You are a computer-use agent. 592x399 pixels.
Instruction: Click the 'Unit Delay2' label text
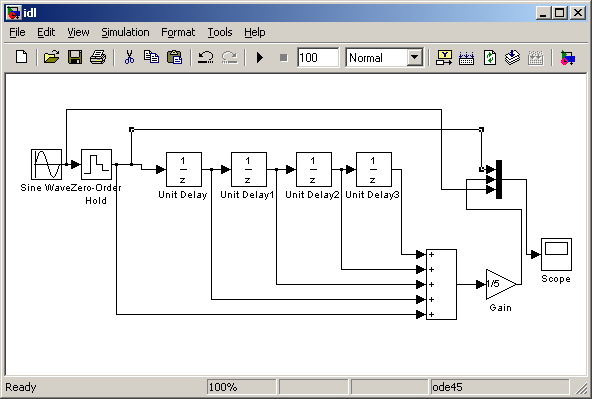(x=312, y=195)
